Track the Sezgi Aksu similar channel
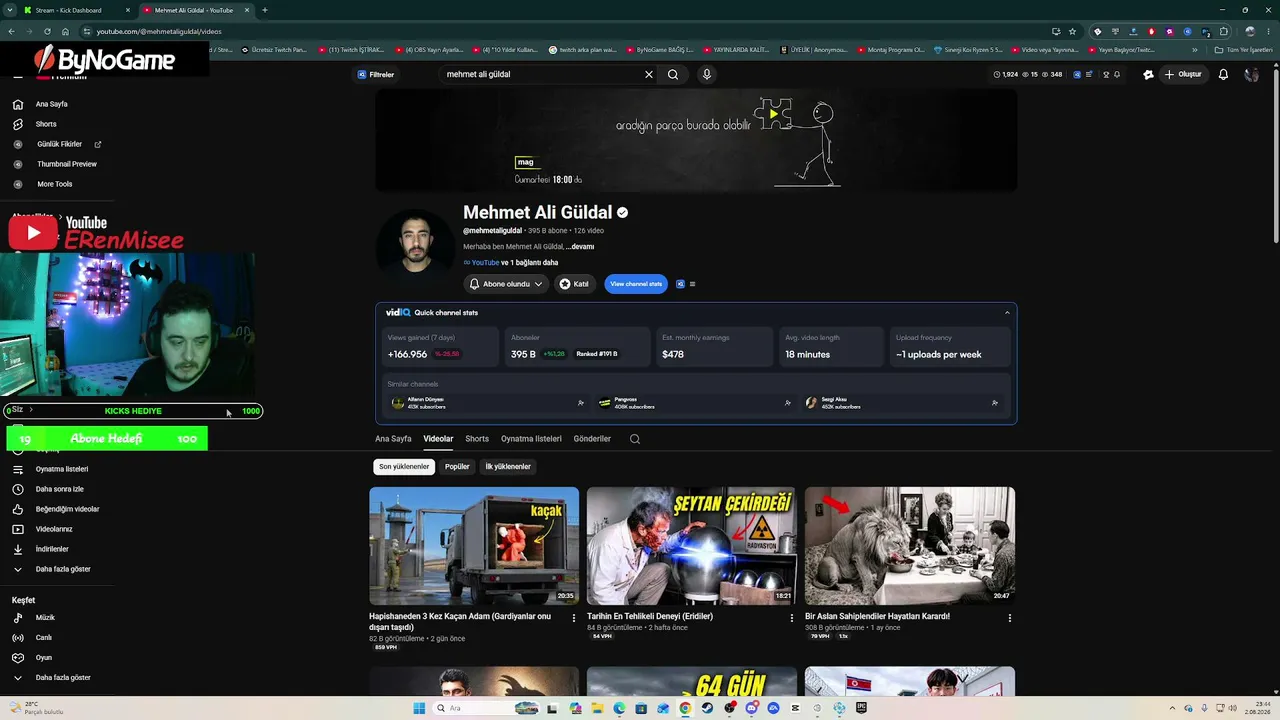The image size is (1280, 720). pos(995,403)
